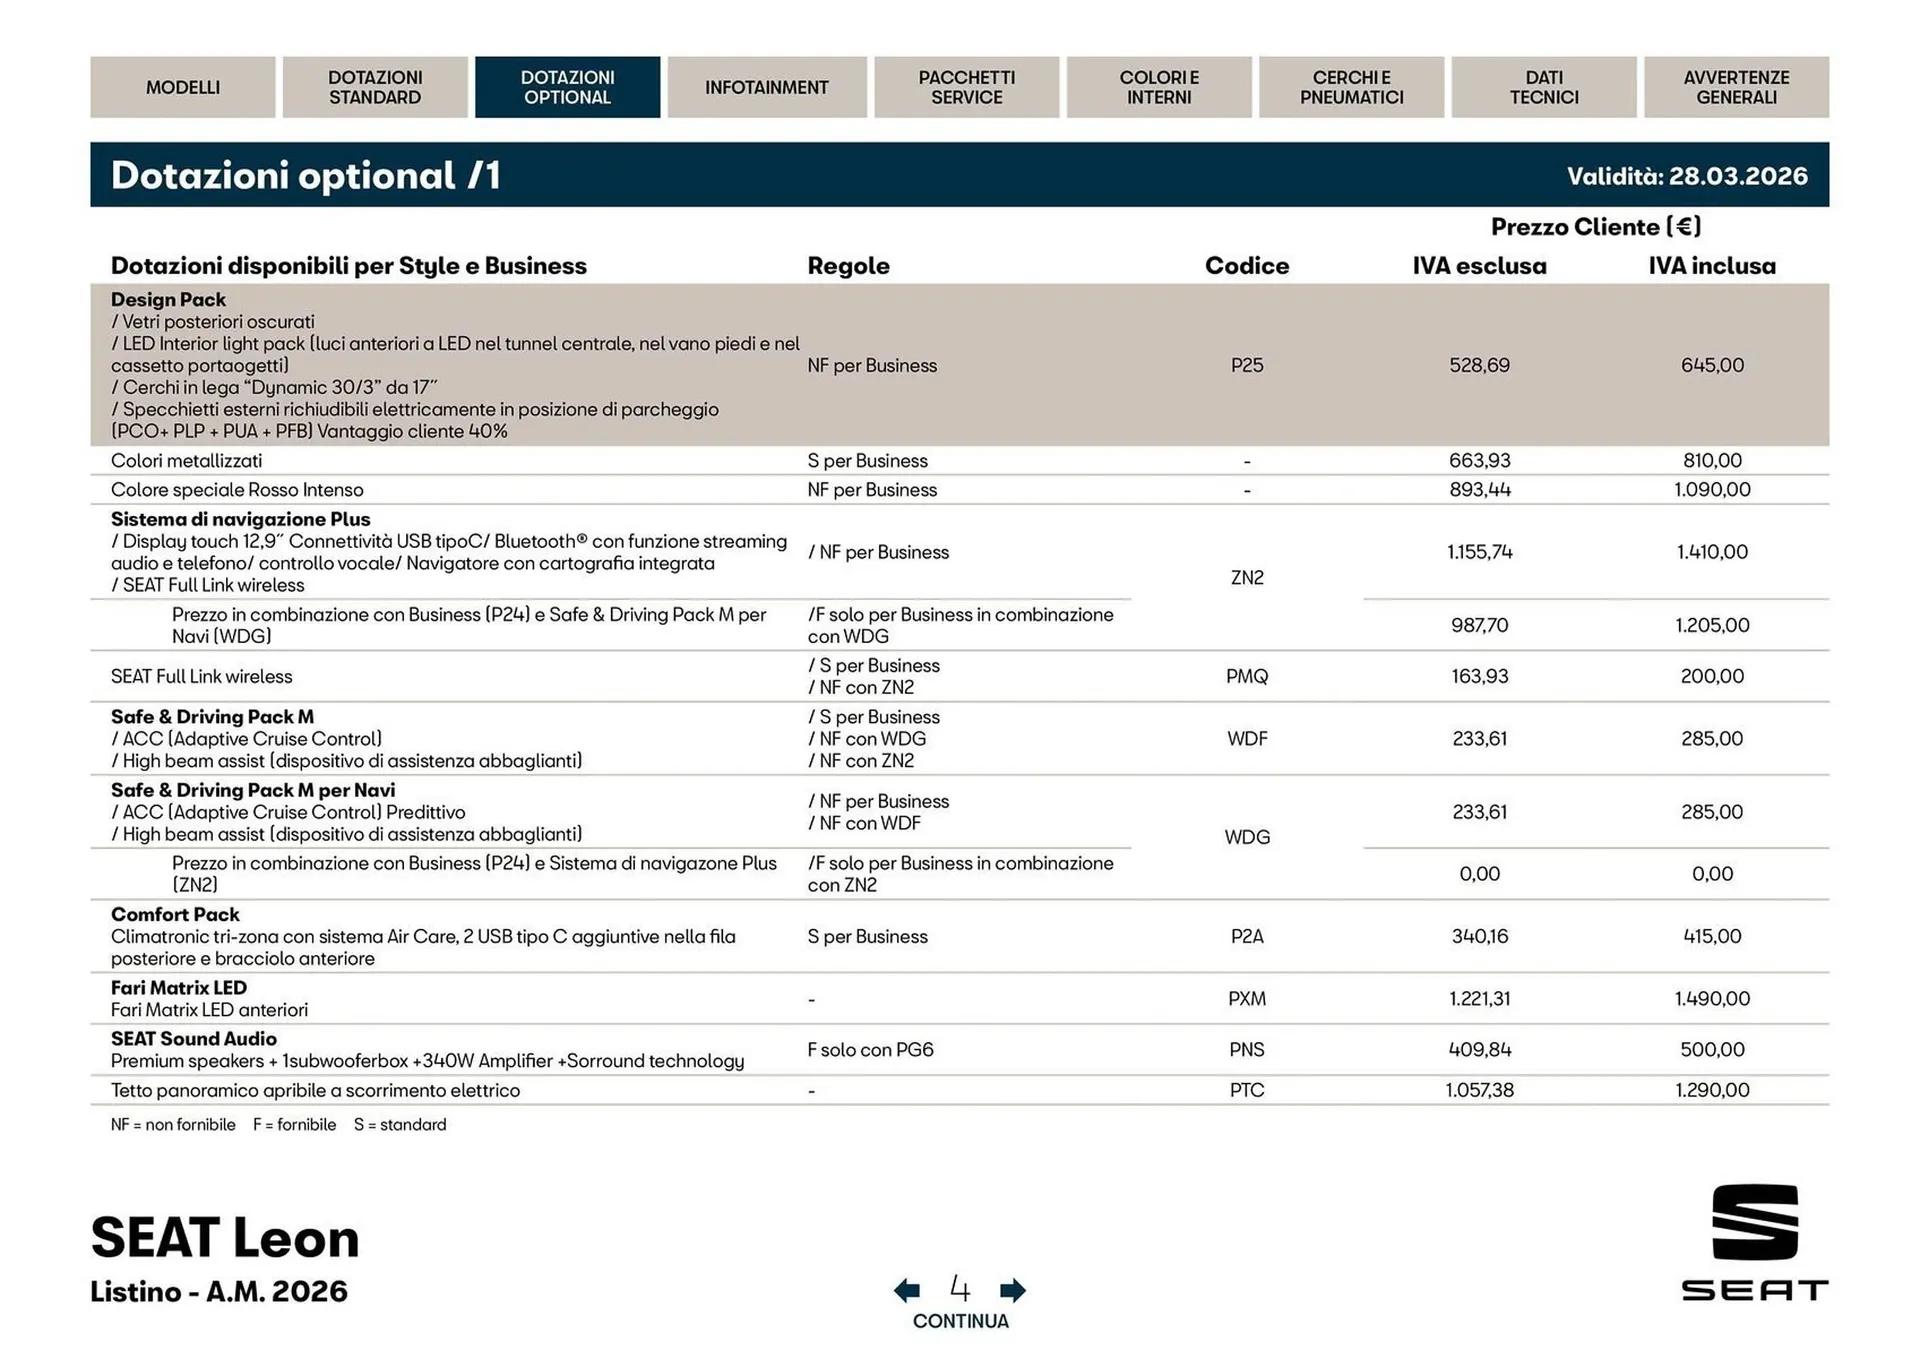
Task: Select the Prezzo Cliente (€) header
Action: click(1596, 227)
